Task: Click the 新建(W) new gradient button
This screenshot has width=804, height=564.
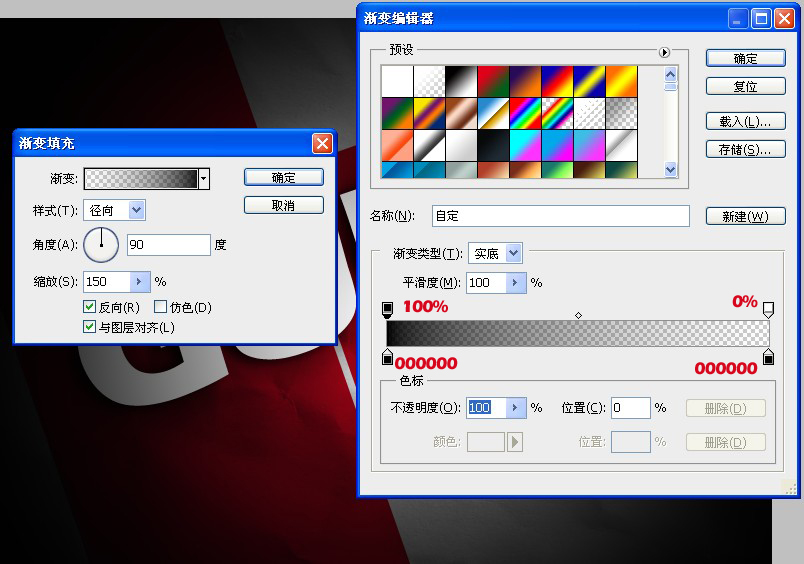Action: point(746,216)
